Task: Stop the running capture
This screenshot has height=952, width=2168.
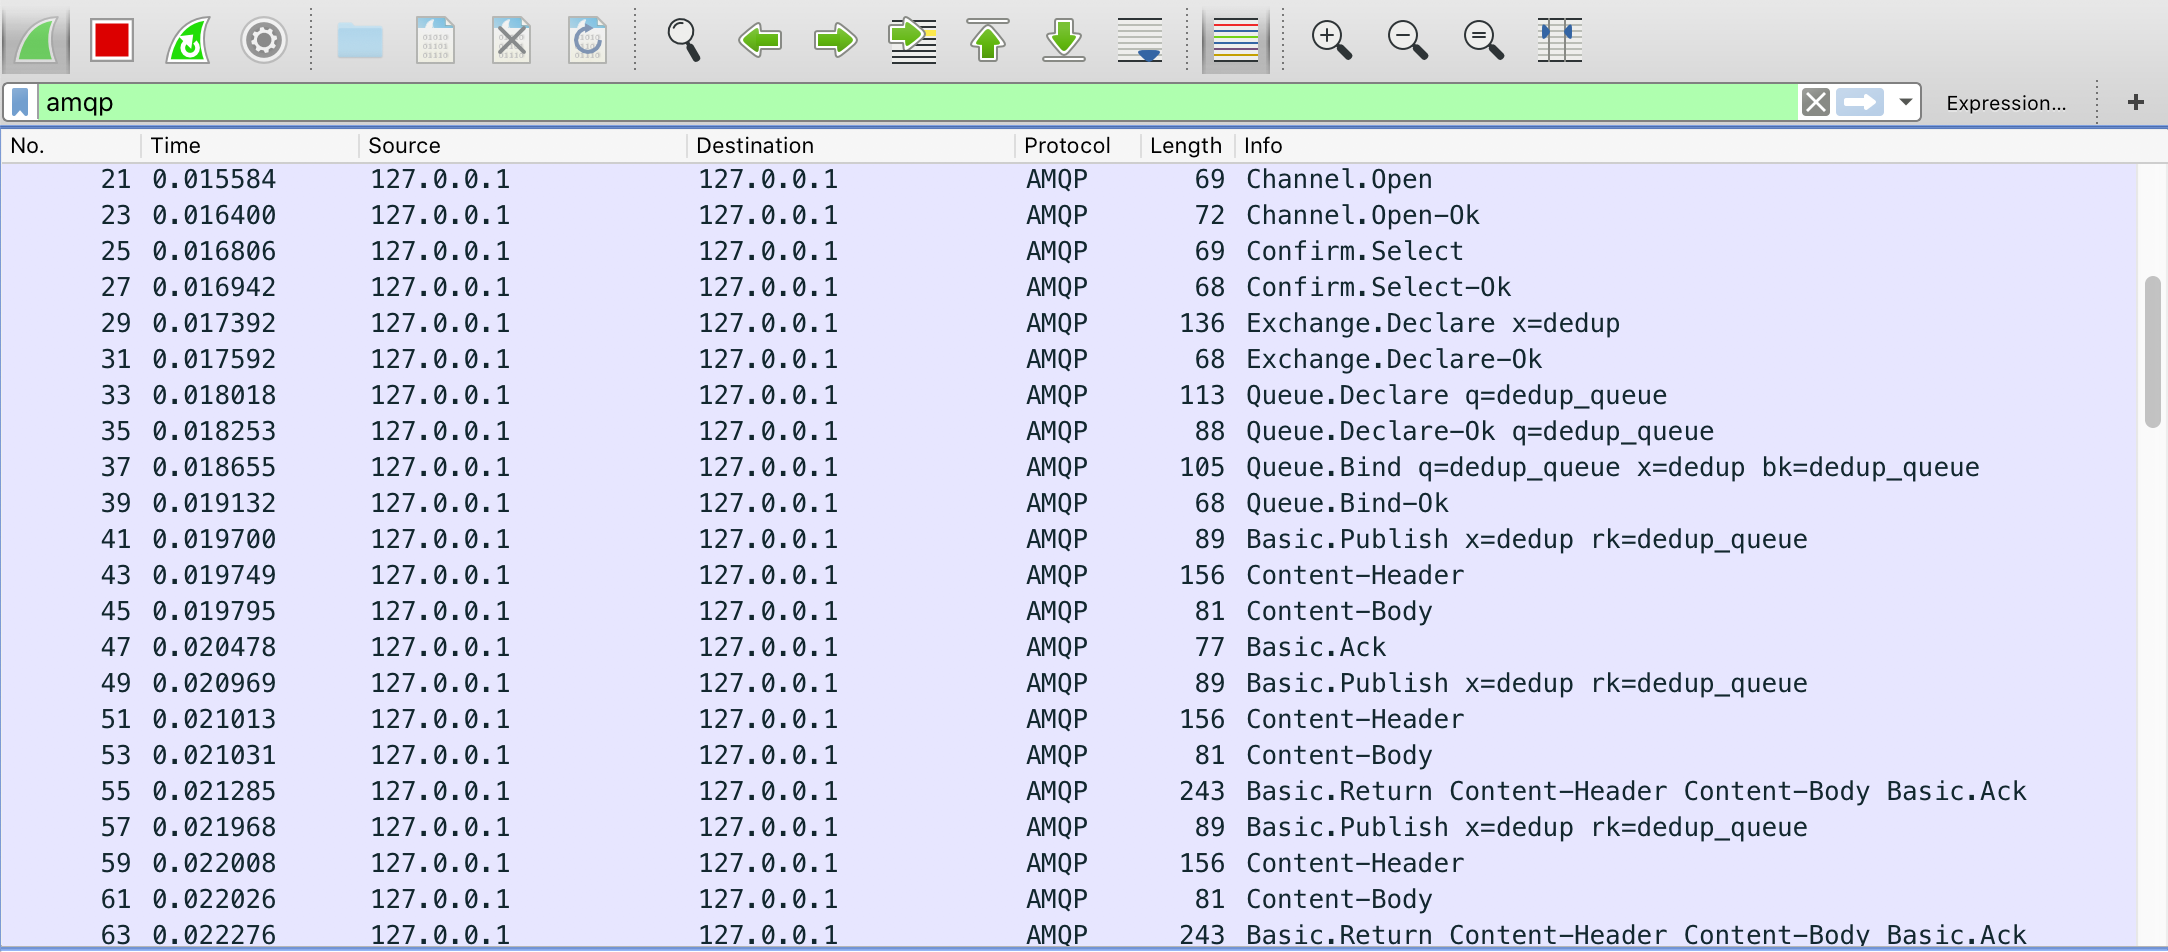Action: point(112,40)
